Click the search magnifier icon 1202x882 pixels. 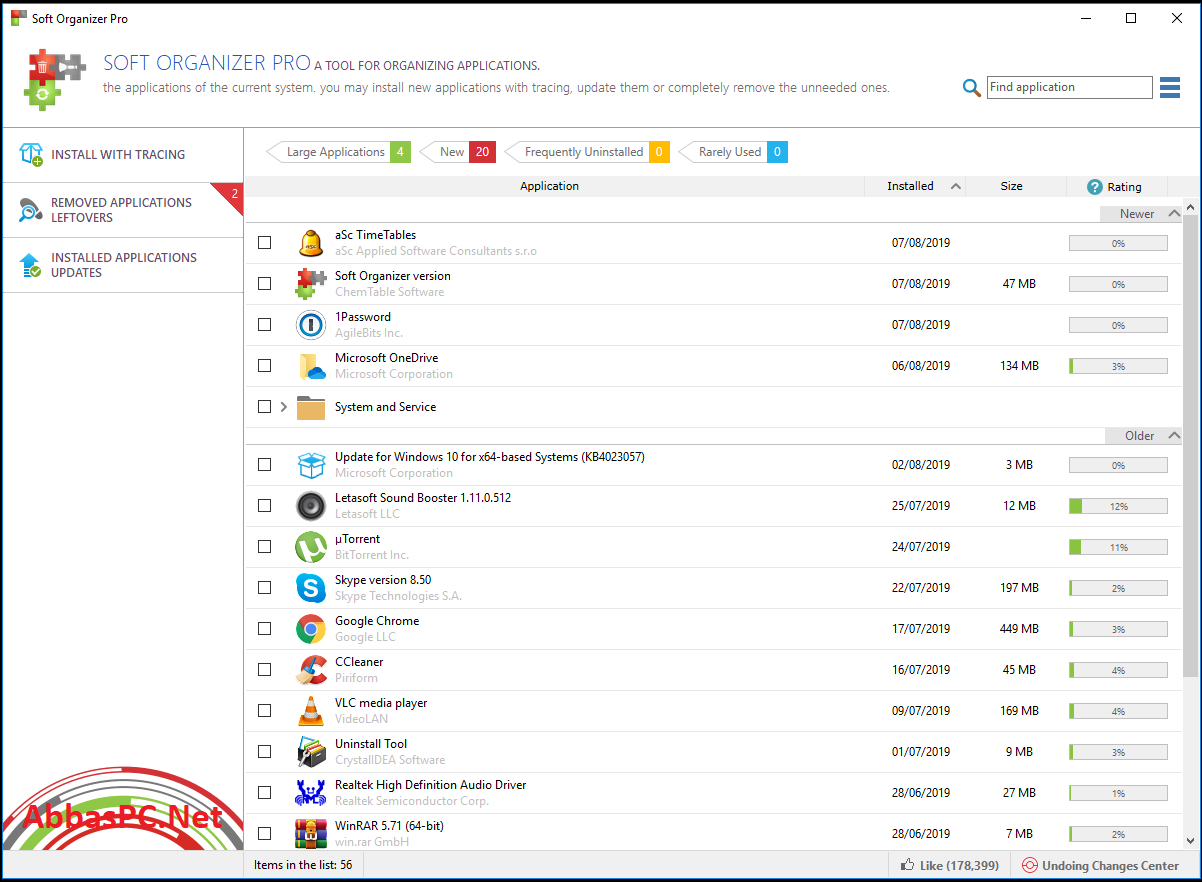pos(971,88)
